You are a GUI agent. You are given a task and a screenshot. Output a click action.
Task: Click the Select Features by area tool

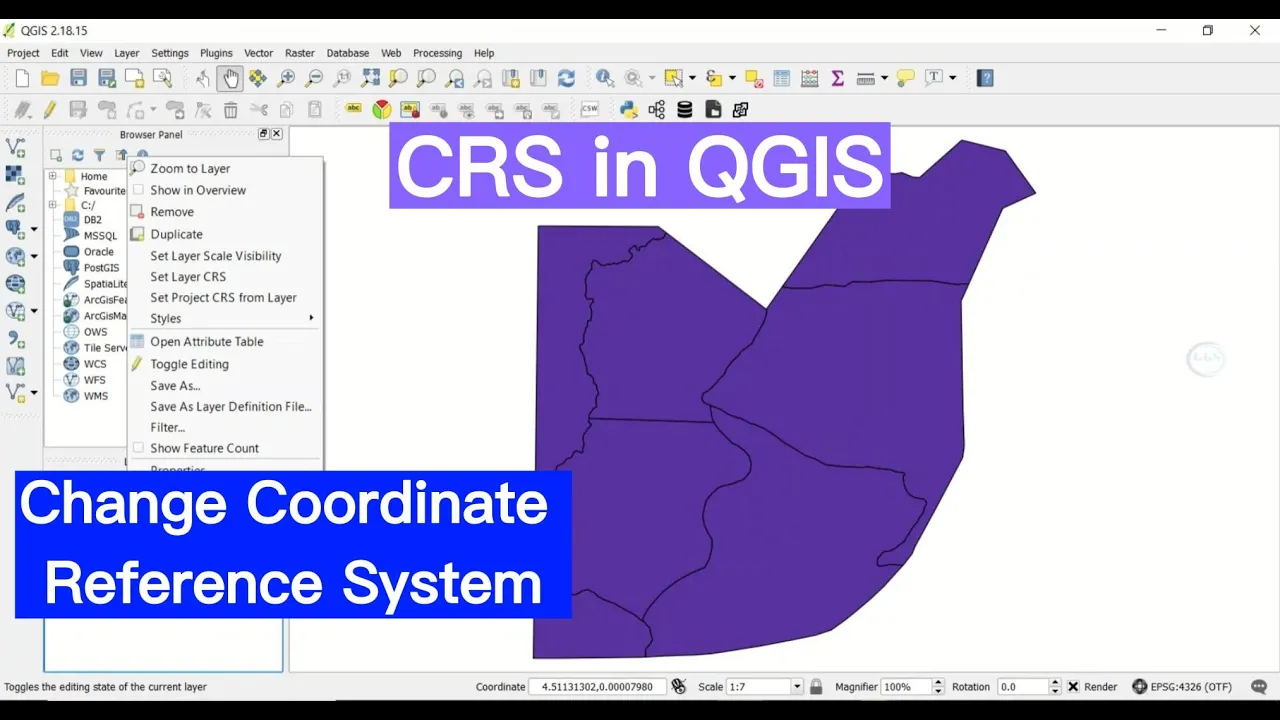point(673,78)
